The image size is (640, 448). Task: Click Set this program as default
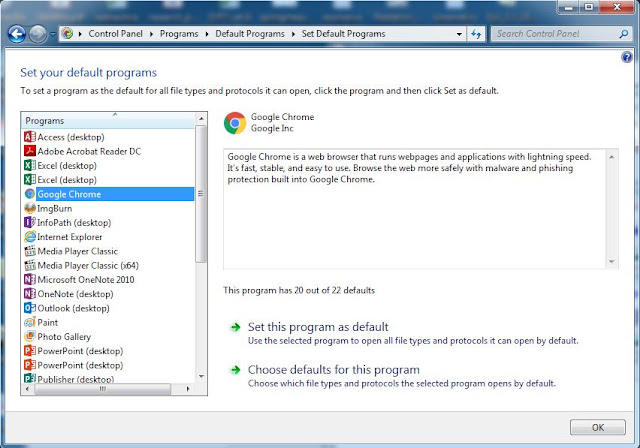coord(318,327)
